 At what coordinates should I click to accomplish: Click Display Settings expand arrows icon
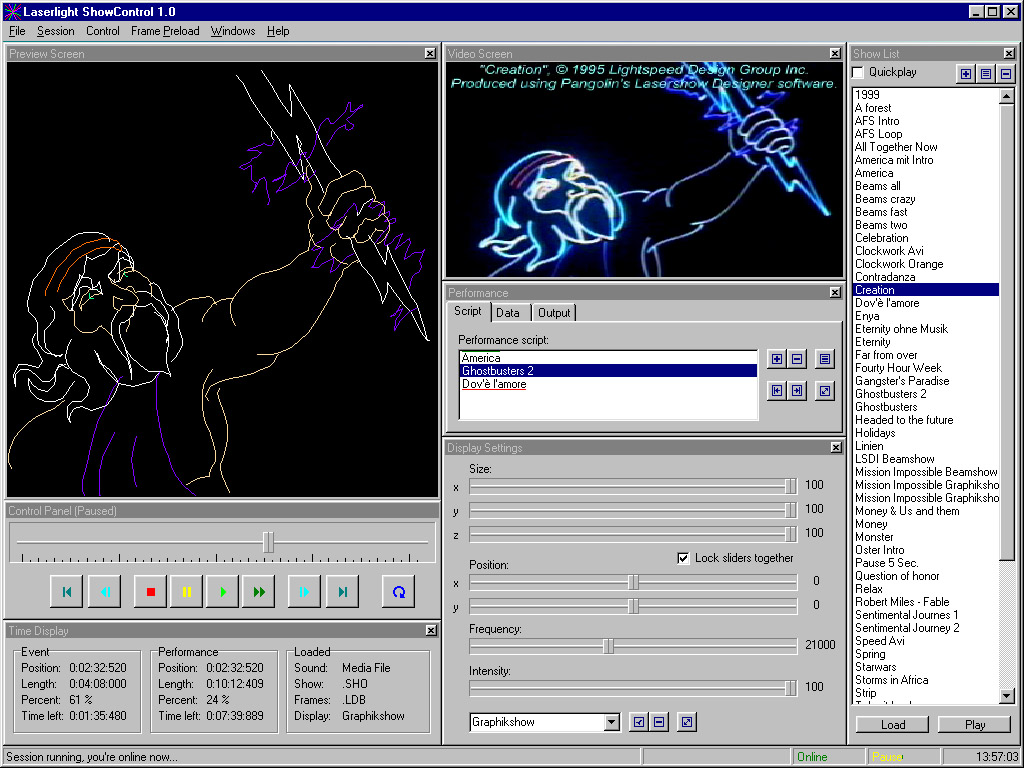[x=686, y=722]
